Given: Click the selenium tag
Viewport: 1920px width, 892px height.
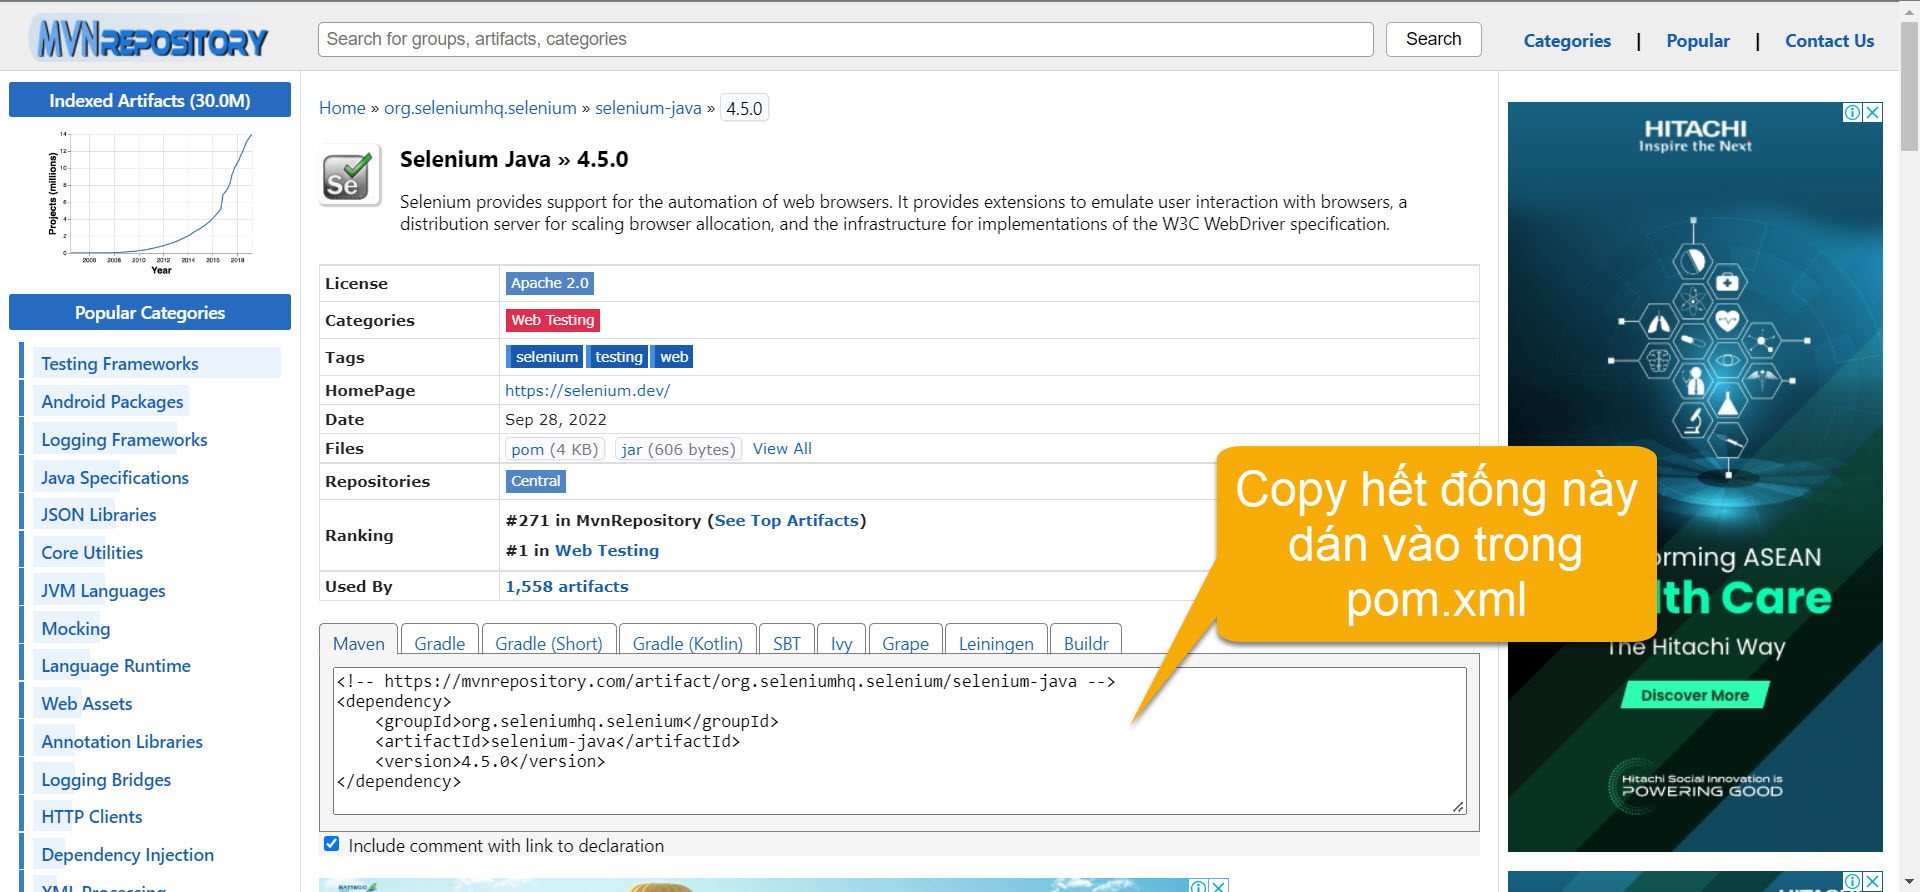Looking at the screenshot, I should pos(545,357).
